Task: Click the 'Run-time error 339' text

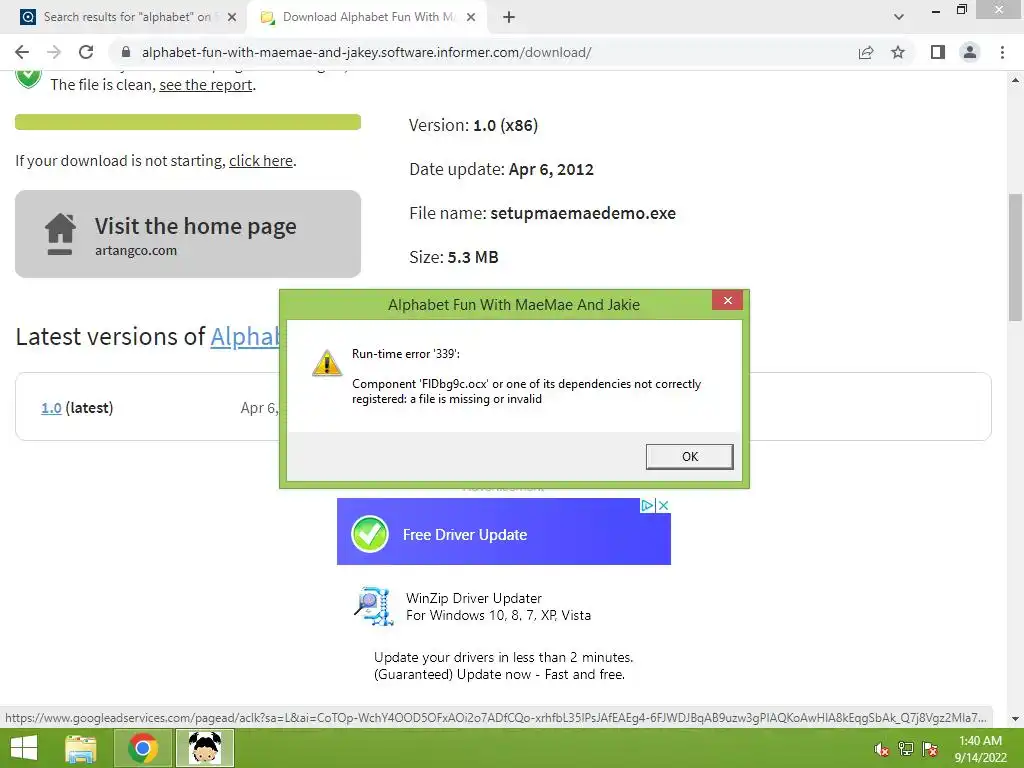Action: point(406,354)
